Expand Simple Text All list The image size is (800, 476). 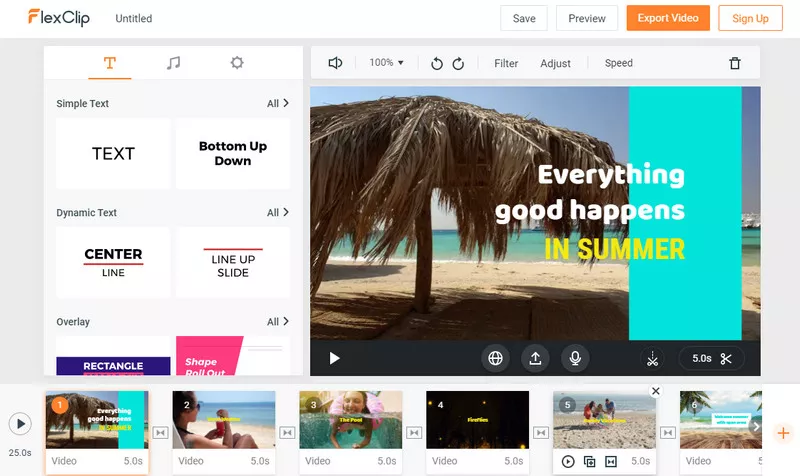click(278, 103)
